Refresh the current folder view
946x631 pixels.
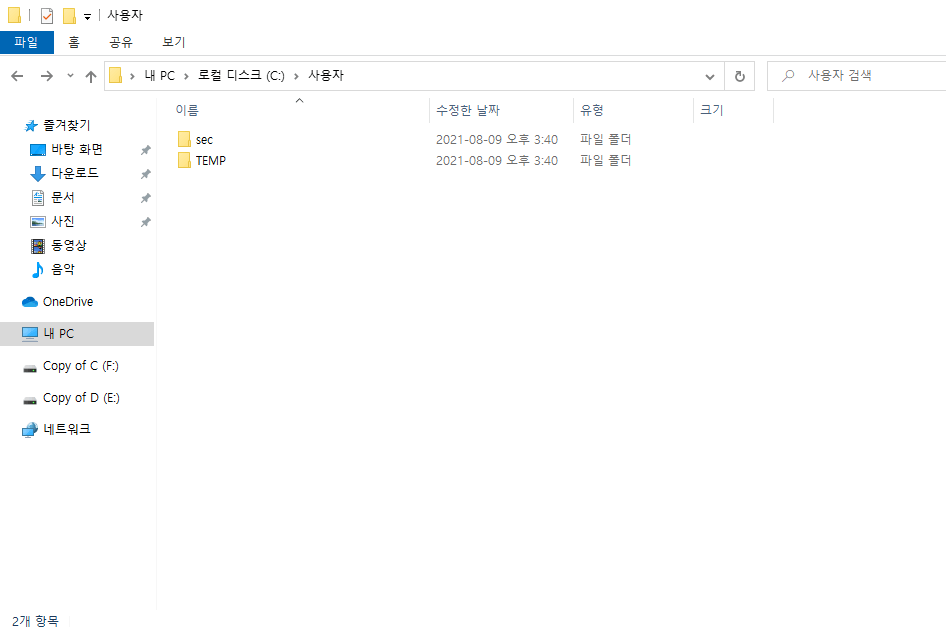coord(739,76)
